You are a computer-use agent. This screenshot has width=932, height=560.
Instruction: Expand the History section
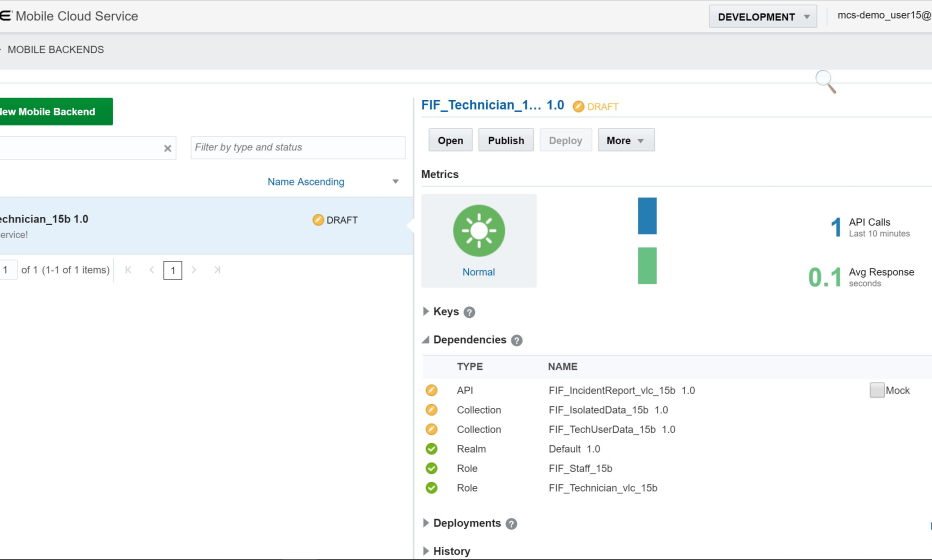427,551
